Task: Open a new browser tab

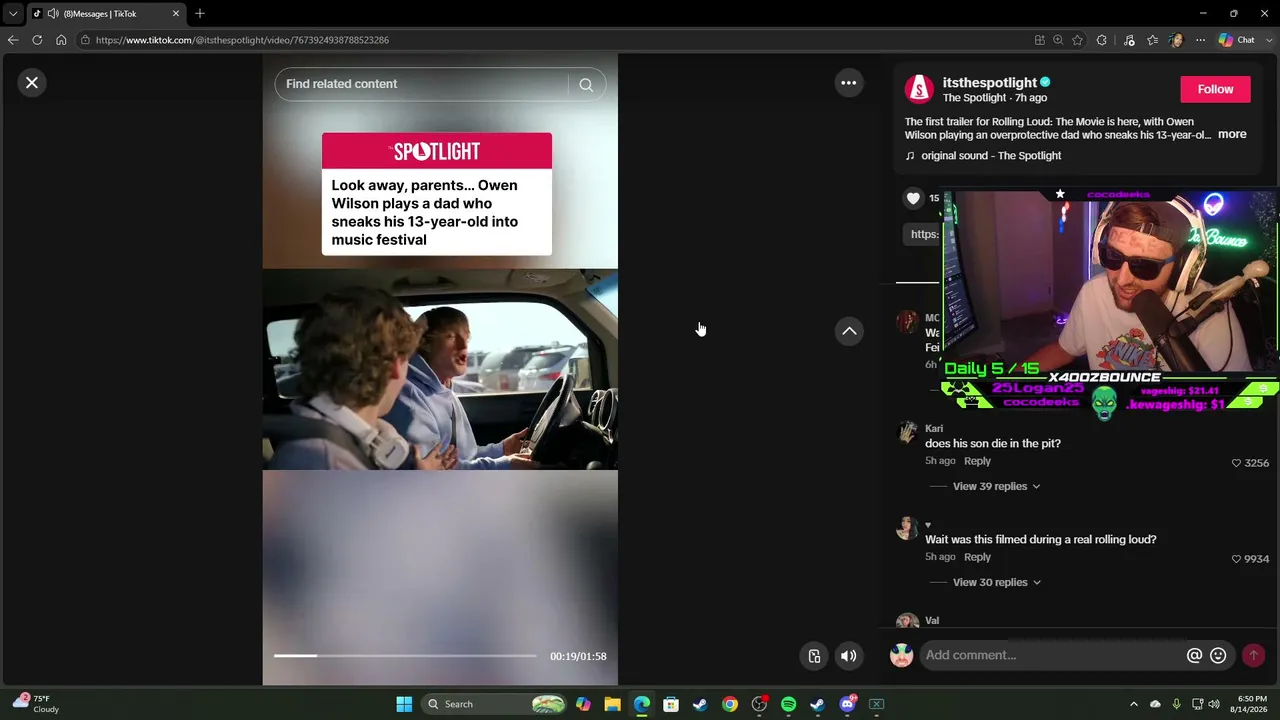Action: tap(200, 14)
